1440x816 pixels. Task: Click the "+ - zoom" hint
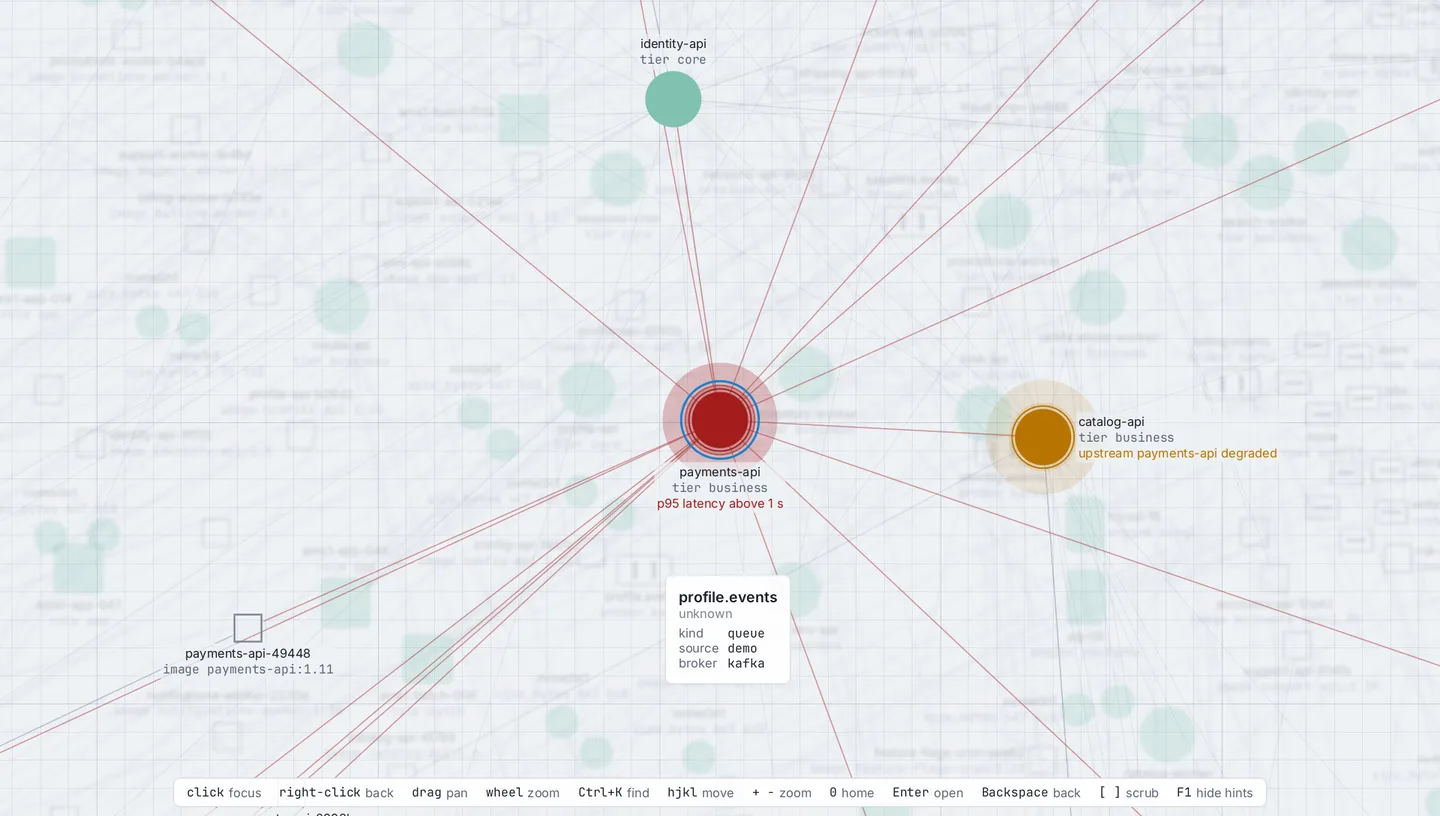click(x=782, y=793)
